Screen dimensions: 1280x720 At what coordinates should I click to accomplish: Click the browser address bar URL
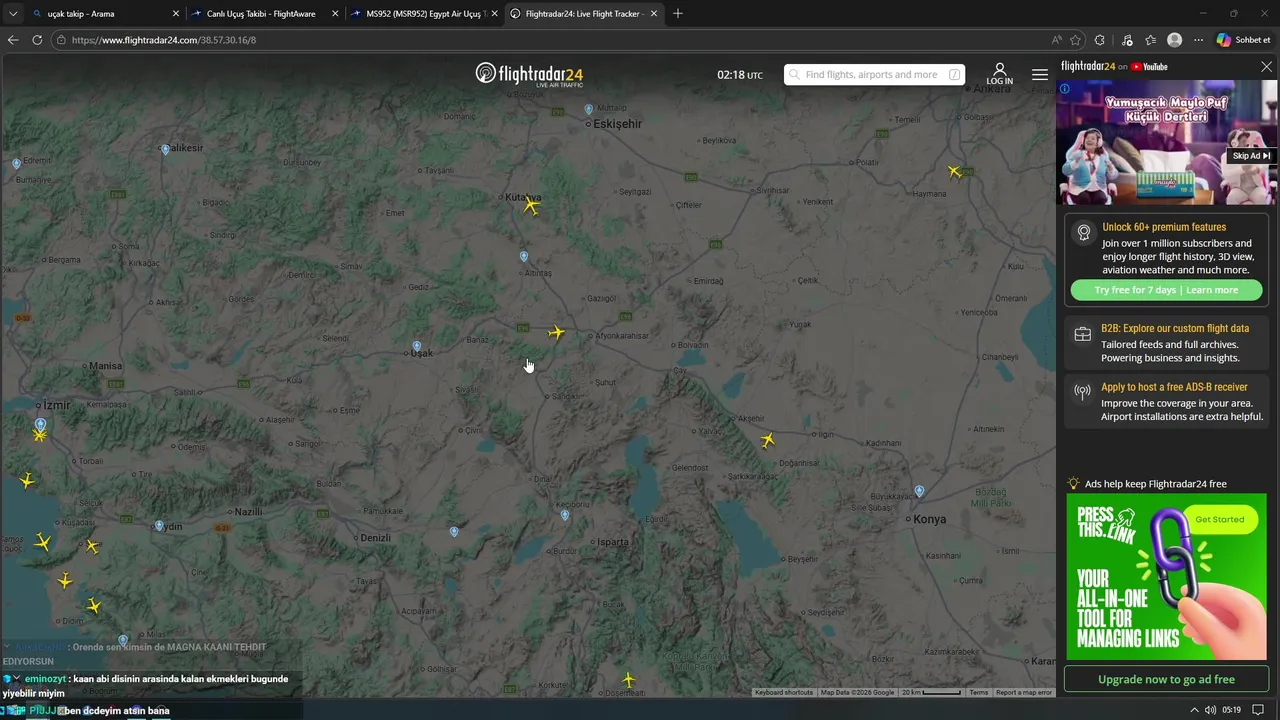point(164,40)
